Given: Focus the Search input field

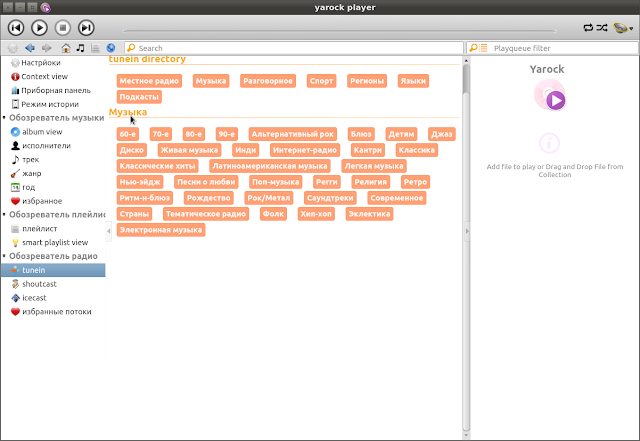Looking at the screenshot, I should [x=294, y=48].
